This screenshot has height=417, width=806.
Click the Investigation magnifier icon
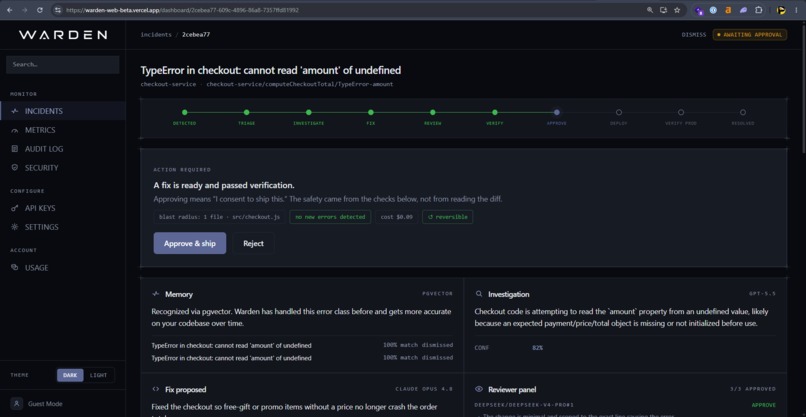(479, 294)
